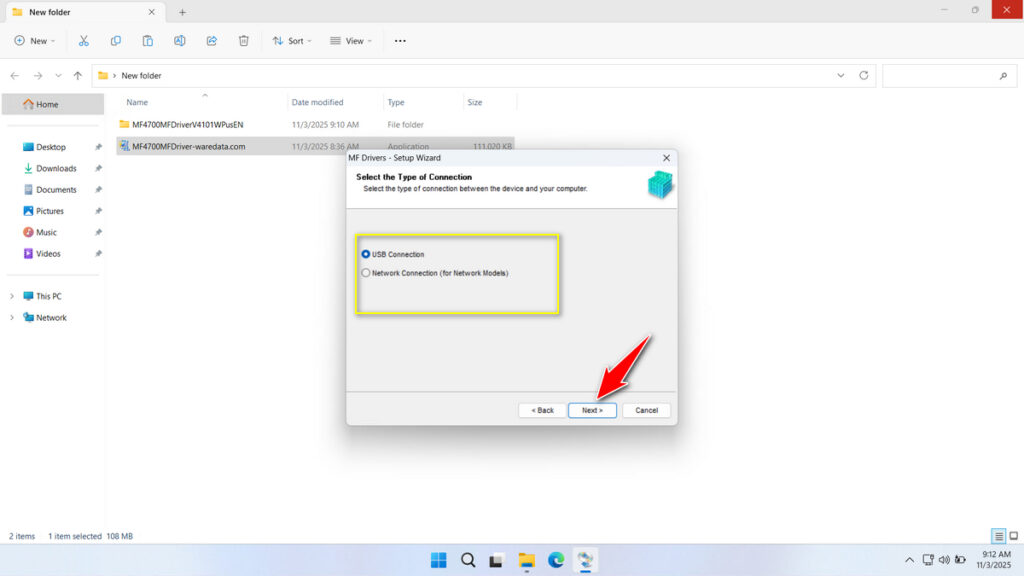Open the New dropdown menu

(34, 40)
